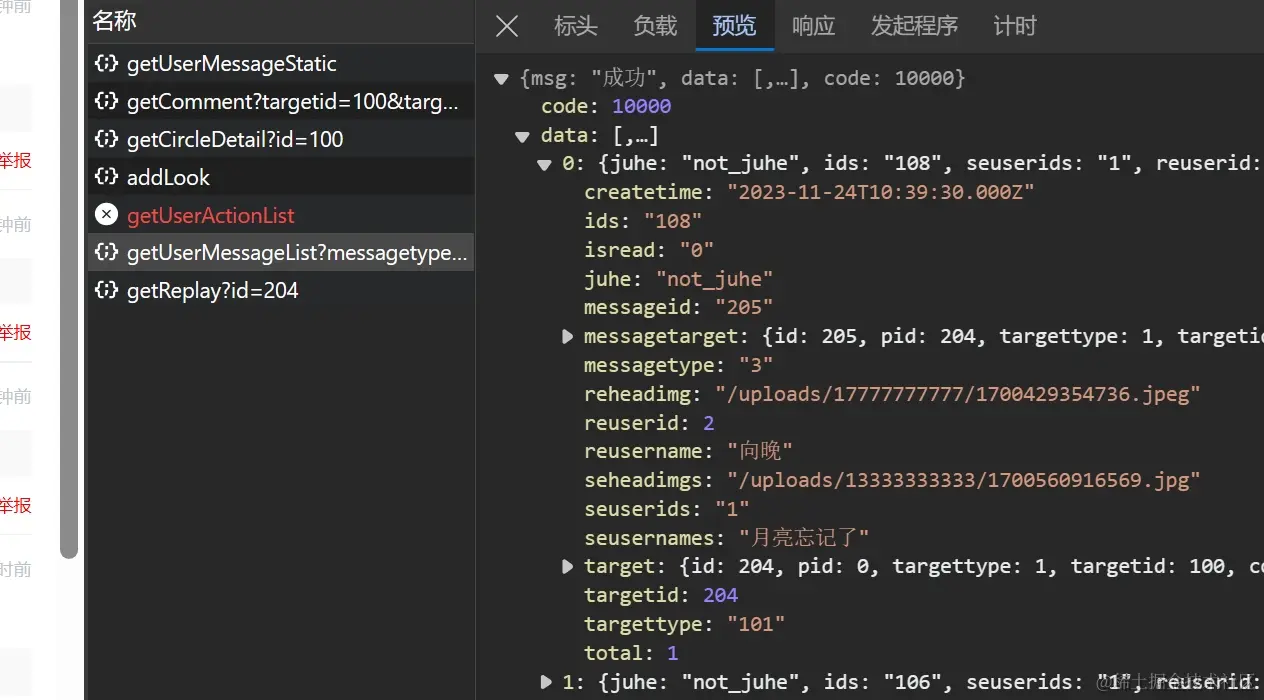Click the getComment request JSON icon
The image size is (1264, 700).
(106, 102)
